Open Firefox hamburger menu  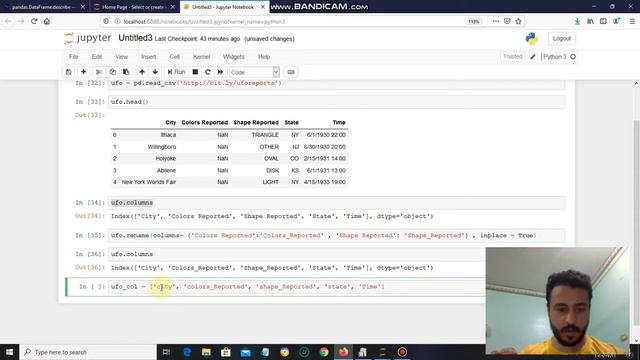click(632, 21)
